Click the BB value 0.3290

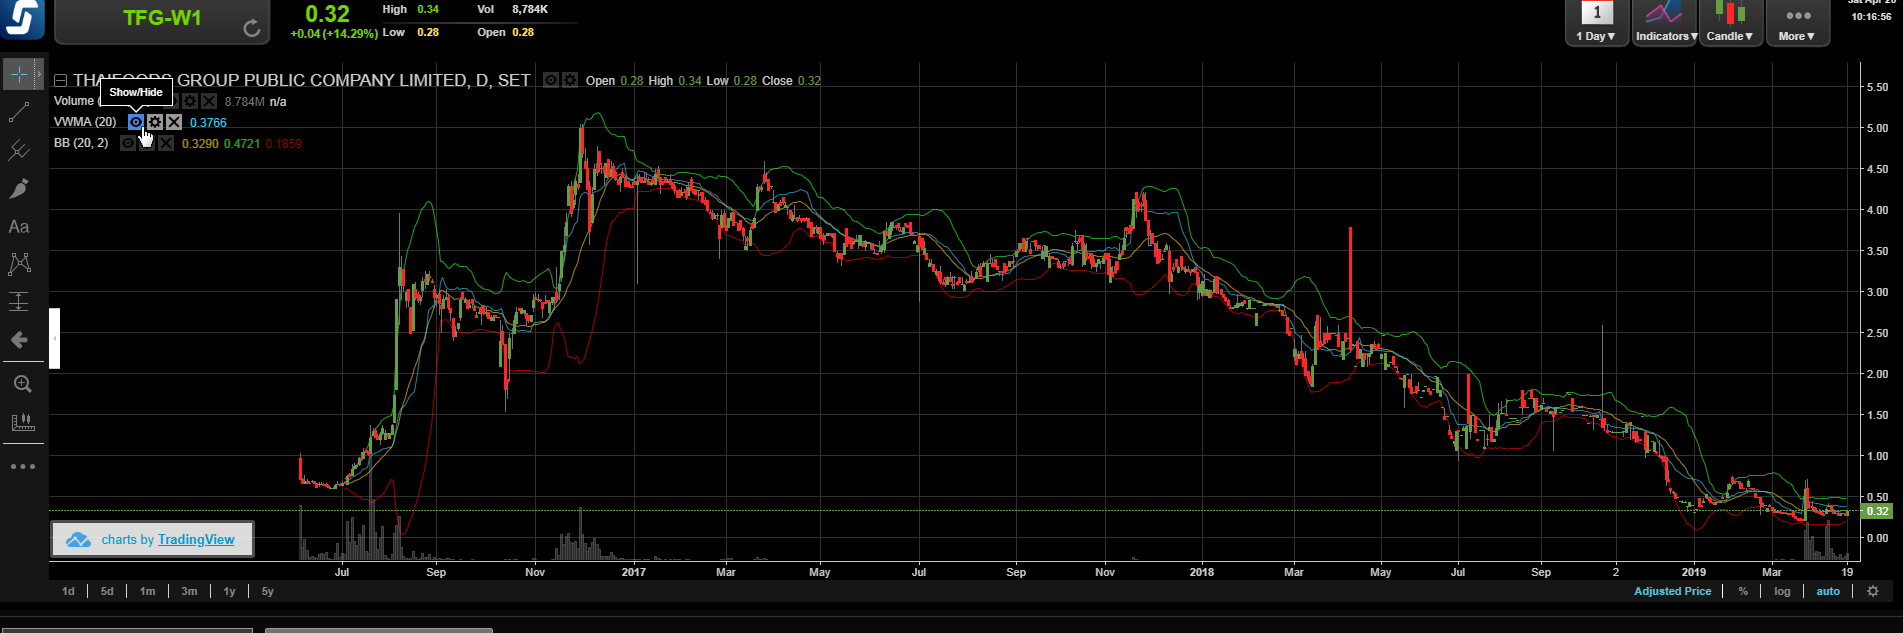(x=200, y=144)
